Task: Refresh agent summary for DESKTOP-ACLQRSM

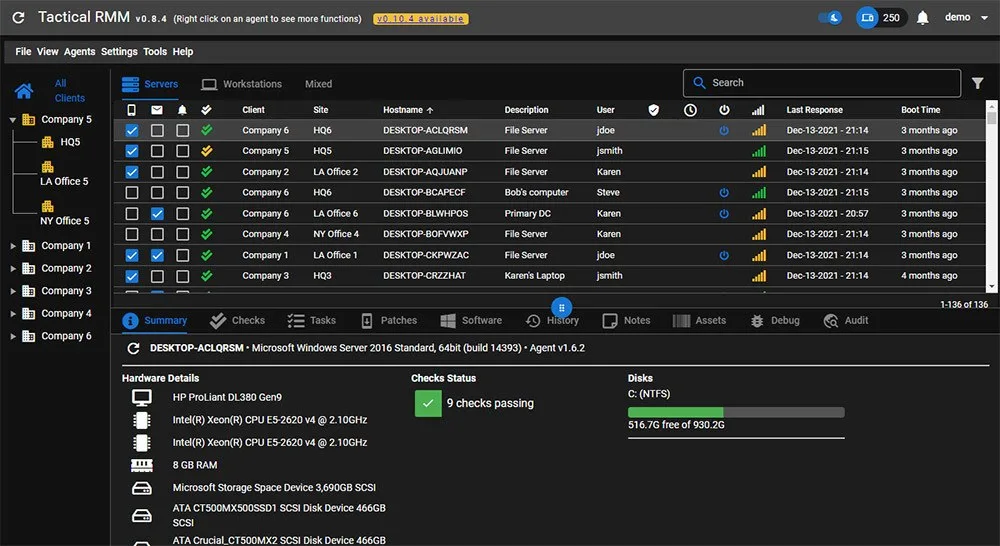Action: pos(133,349)
